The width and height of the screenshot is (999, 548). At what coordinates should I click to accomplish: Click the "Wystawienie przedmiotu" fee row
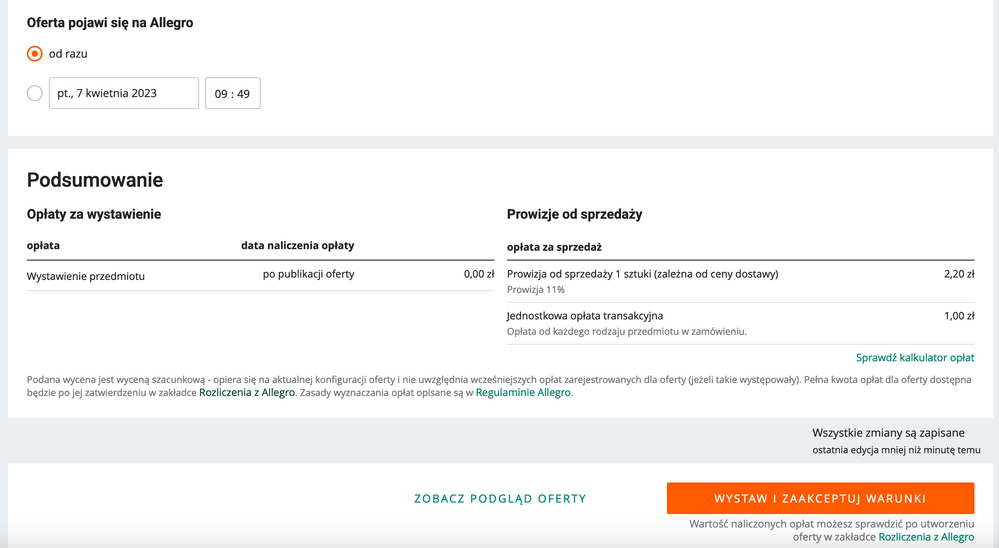click(x=86, y=275)
